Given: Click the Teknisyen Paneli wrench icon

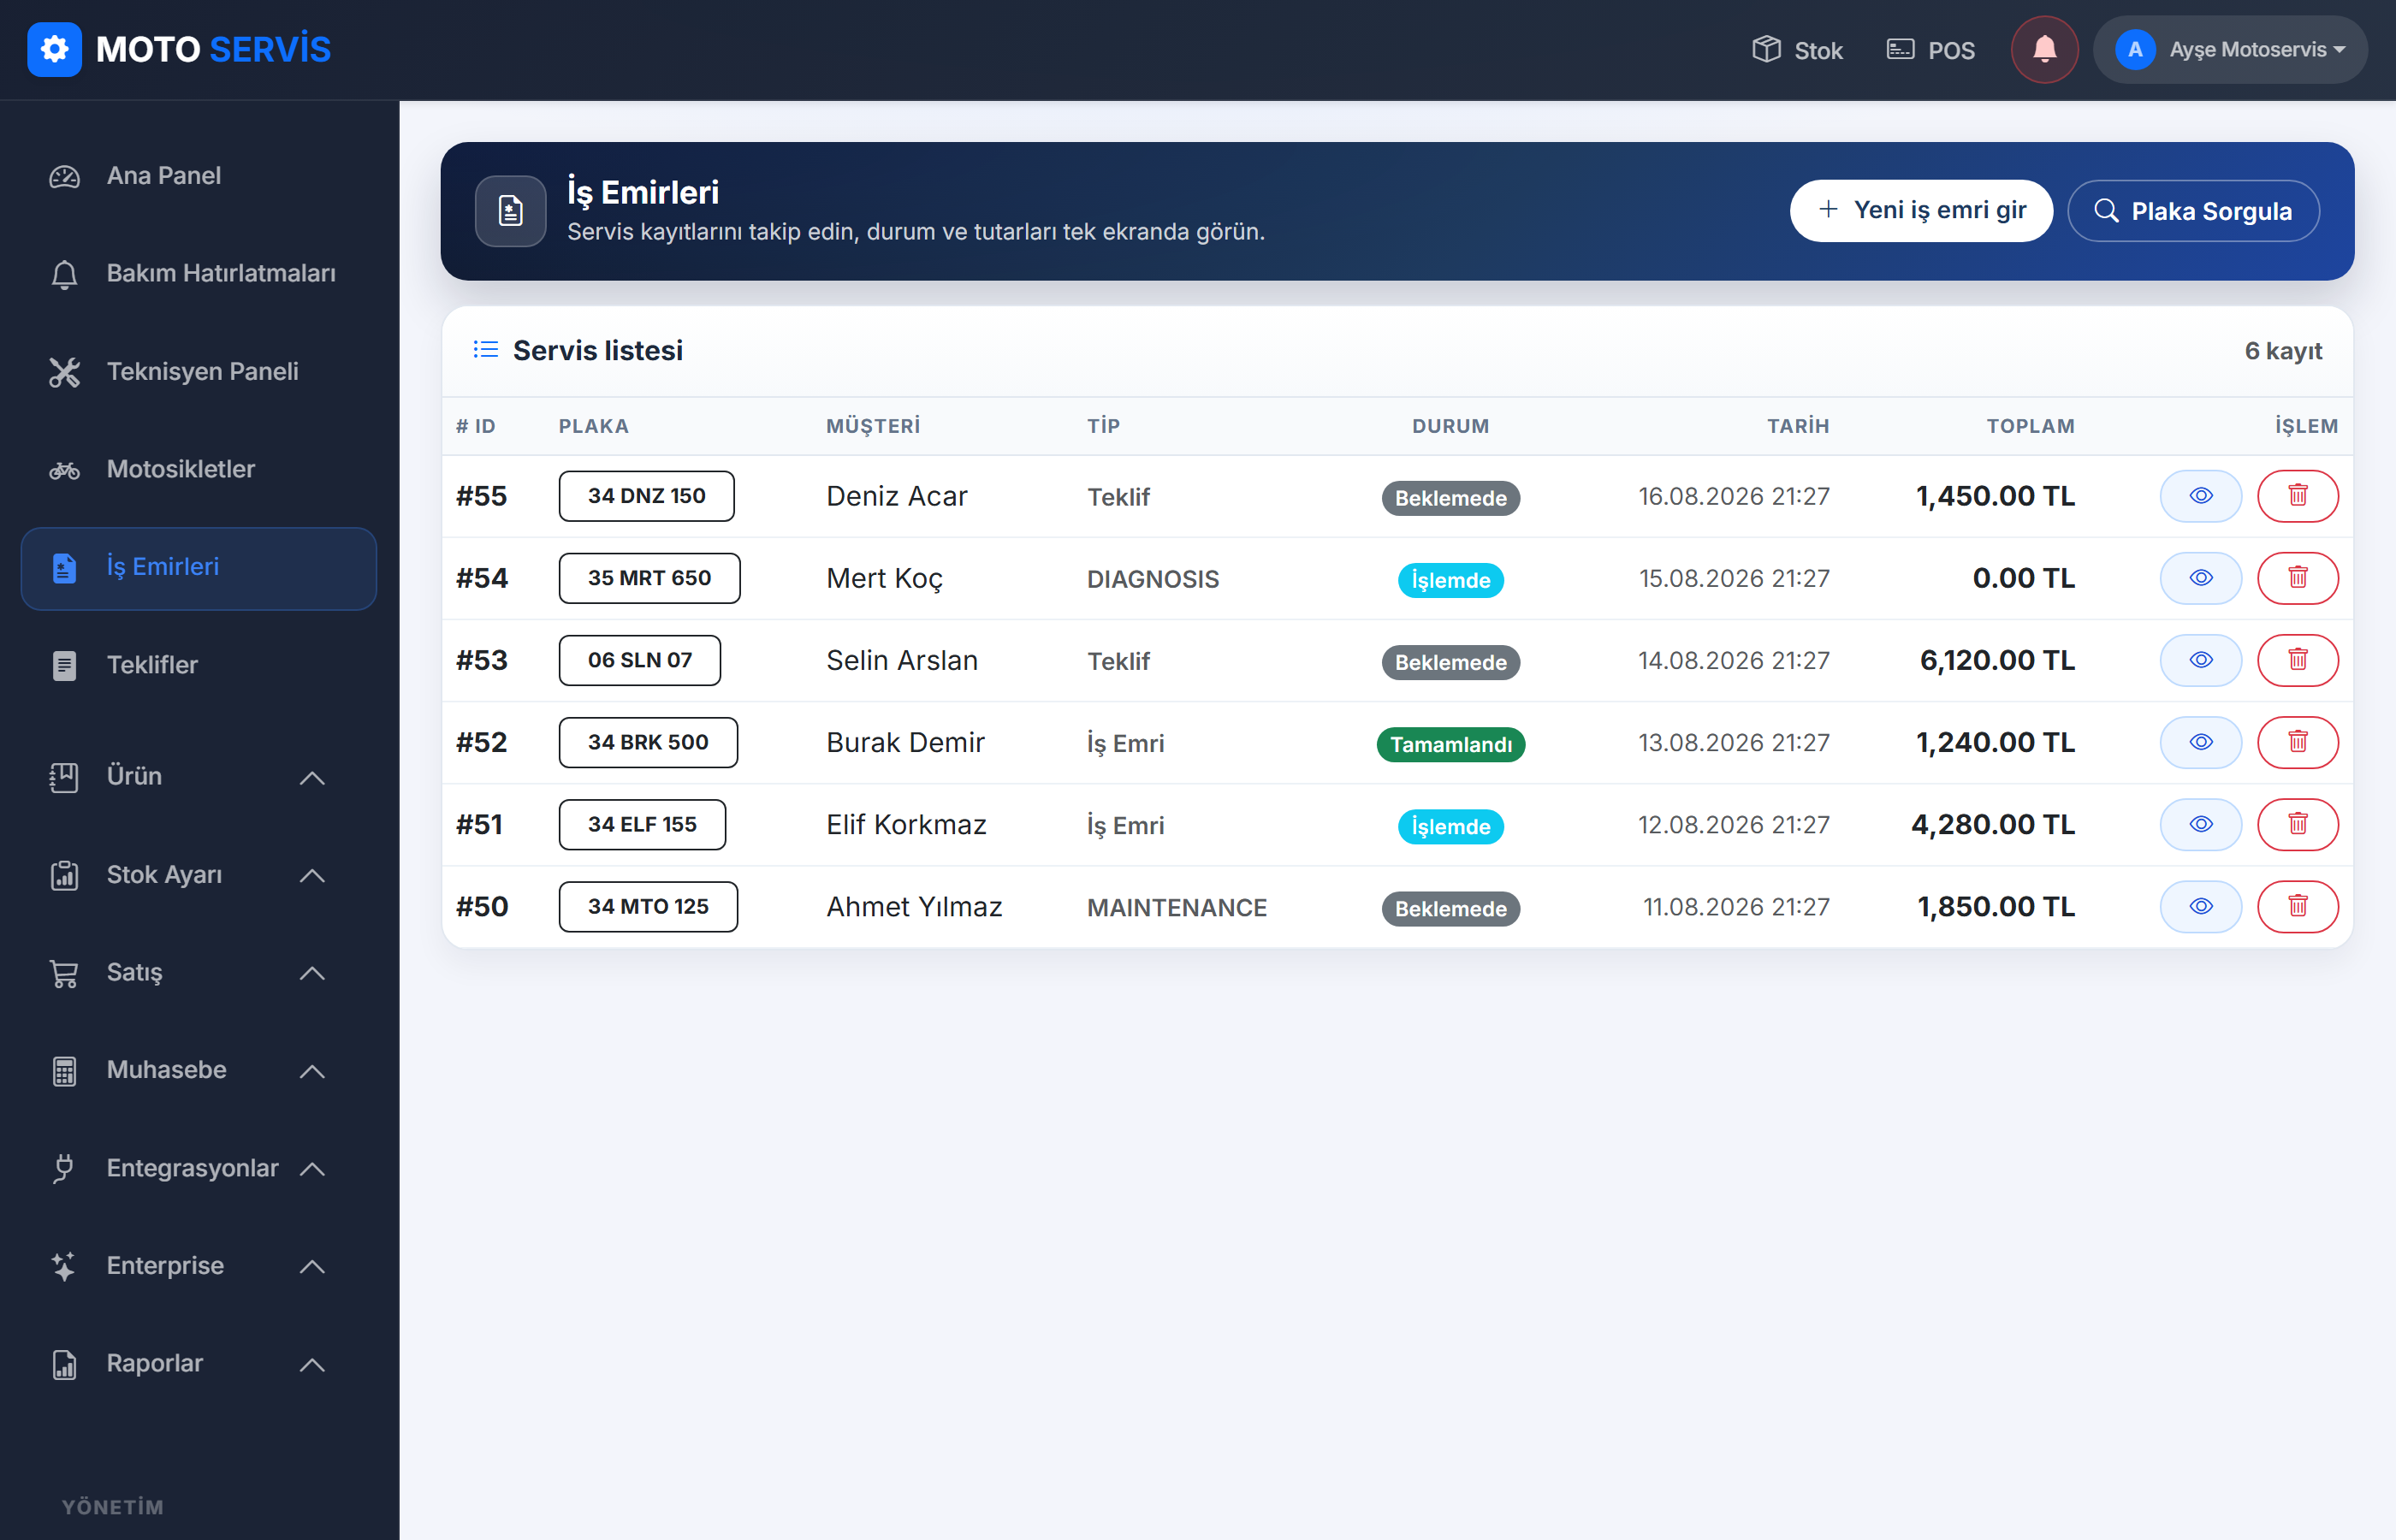Looking at the screenshot, I should [x=64, y=372].
